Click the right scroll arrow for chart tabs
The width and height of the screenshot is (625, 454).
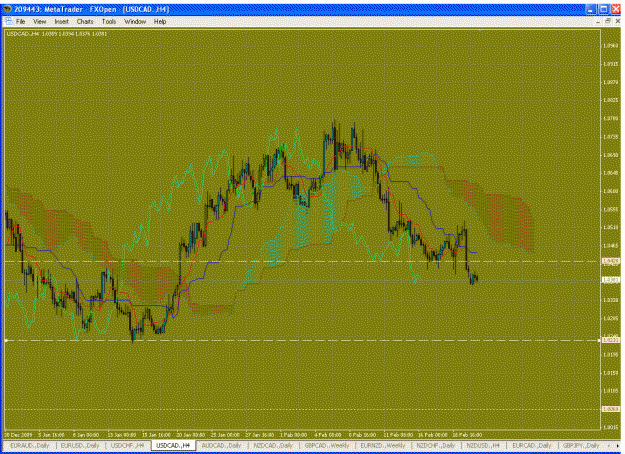[x=619, y=445]
